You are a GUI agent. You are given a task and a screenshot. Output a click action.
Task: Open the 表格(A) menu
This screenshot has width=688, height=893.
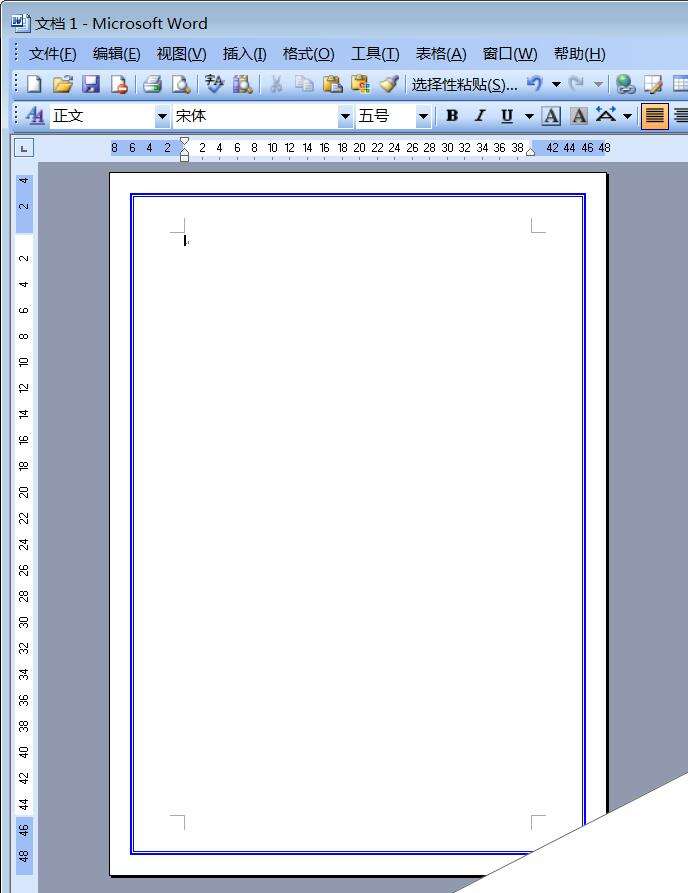(441, 54)
